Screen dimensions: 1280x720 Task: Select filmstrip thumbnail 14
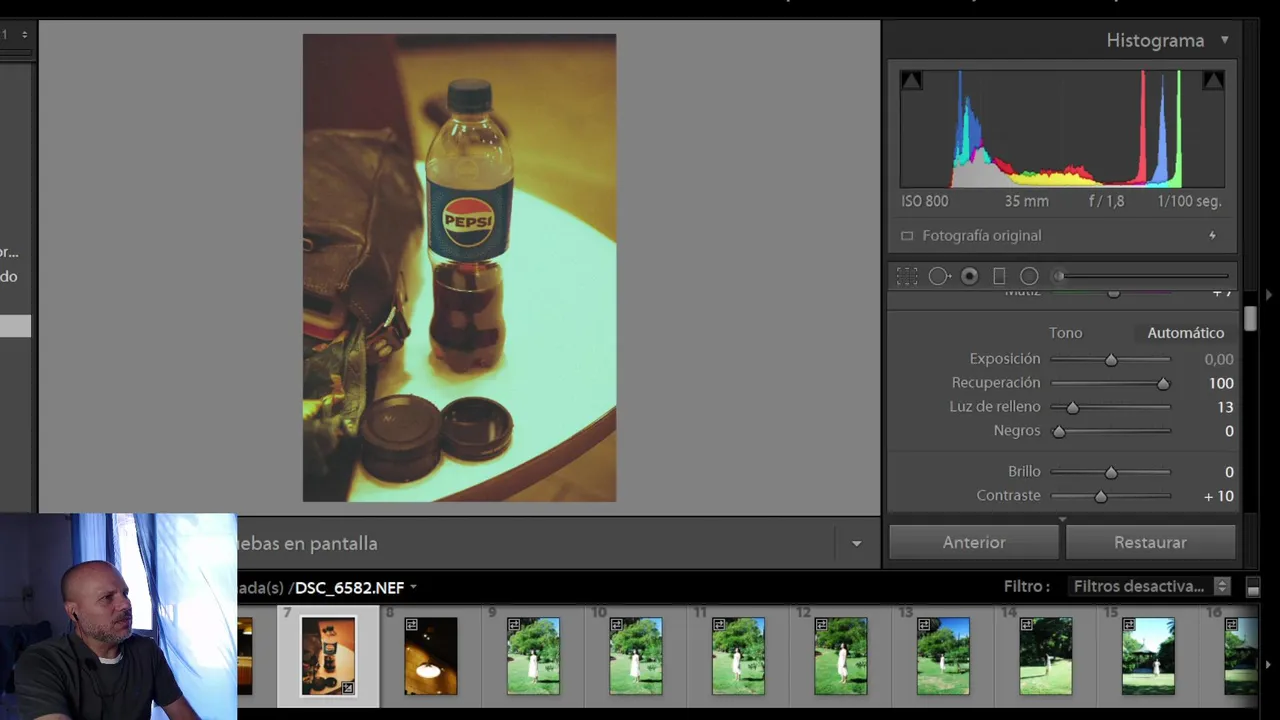(1046, 656)
